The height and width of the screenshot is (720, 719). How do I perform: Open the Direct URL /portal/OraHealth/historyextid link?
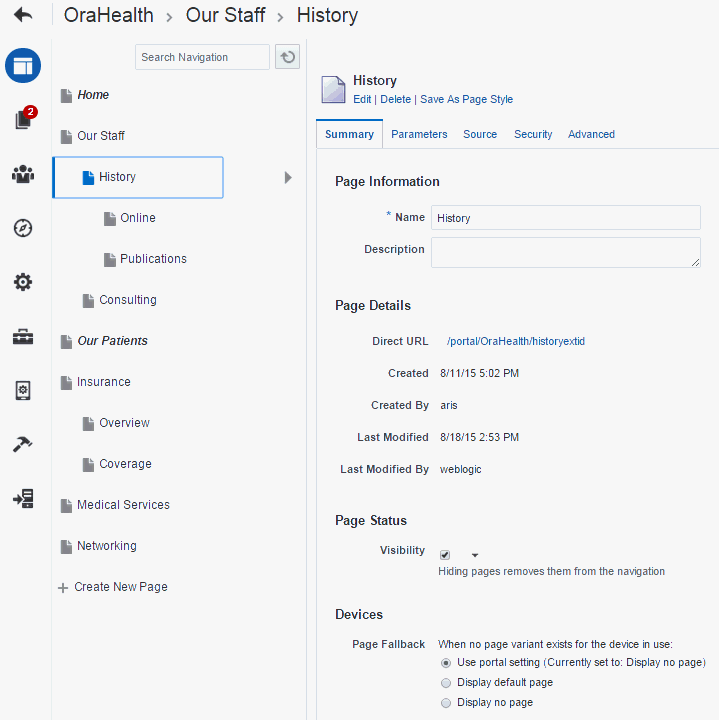pos(516,341)
